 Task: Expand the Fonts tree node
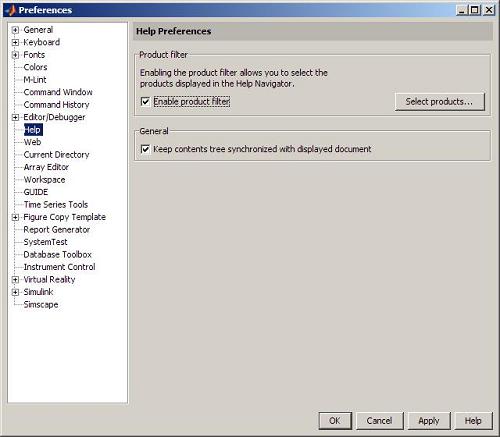click(x=15, y=55)
